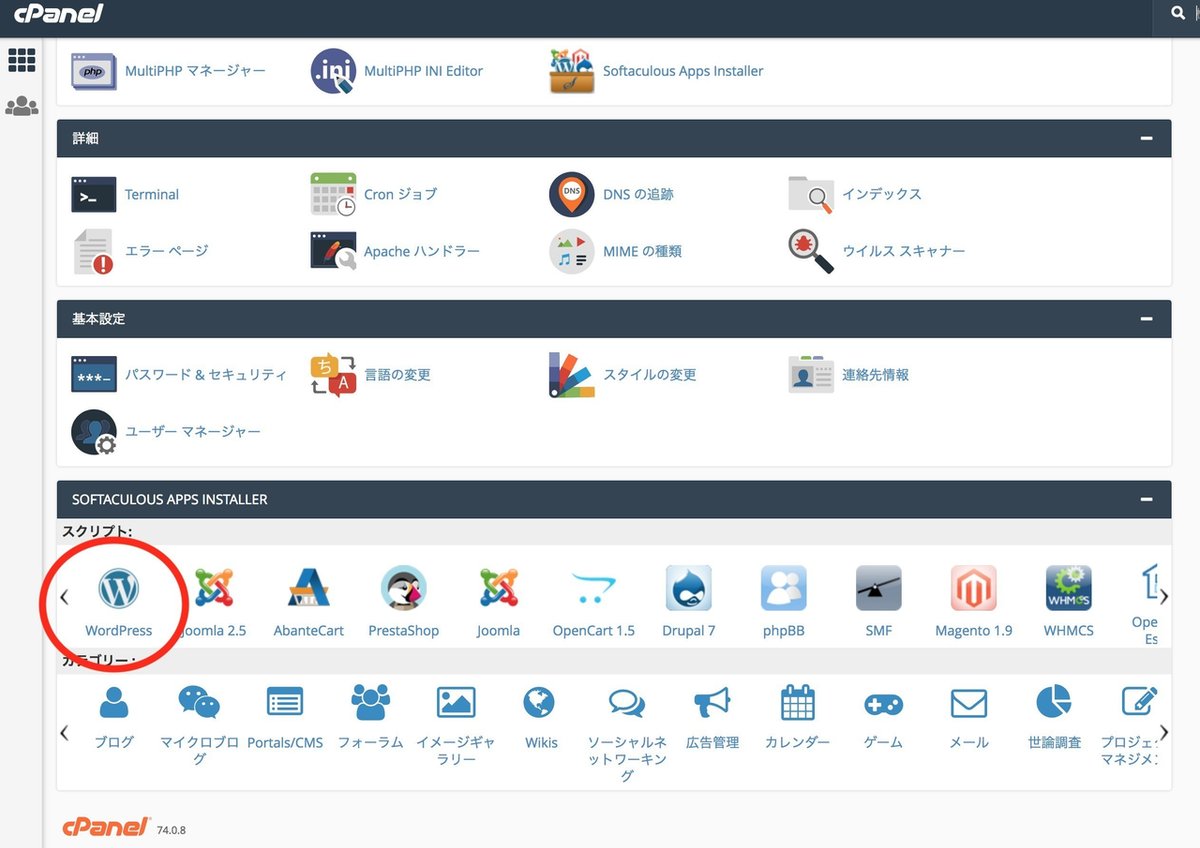Open the イメージギャラリー category icon
Screen dimensions: 1200x848
pos(456,702)
